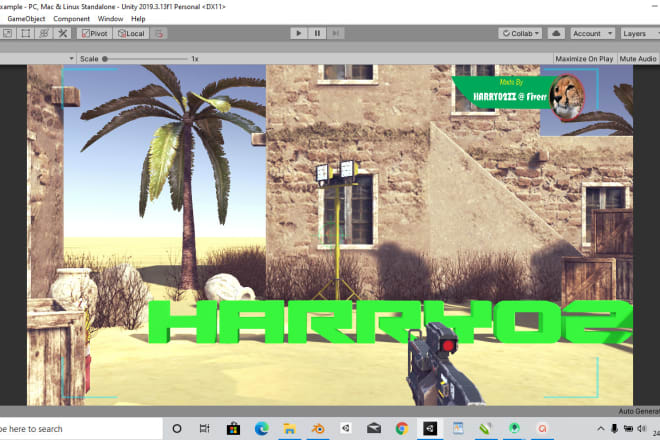The height and width of the screenshot is (440, 660).
Task: Switch to active Unity editor taskbar icon
Action: tap(430, 429)
